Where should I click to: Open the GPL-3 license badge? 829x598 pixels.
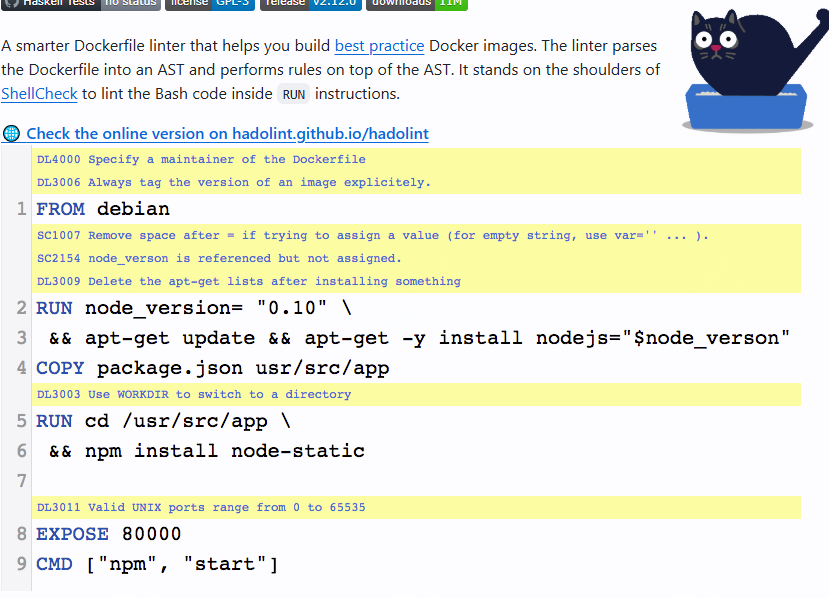coord(207,4)
